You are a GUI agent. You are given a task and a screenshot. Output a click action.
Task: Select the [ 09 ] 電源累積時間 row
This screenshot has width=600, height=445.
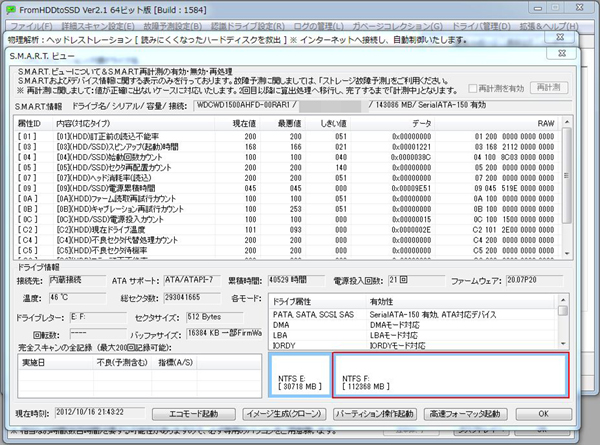[288, 188]
